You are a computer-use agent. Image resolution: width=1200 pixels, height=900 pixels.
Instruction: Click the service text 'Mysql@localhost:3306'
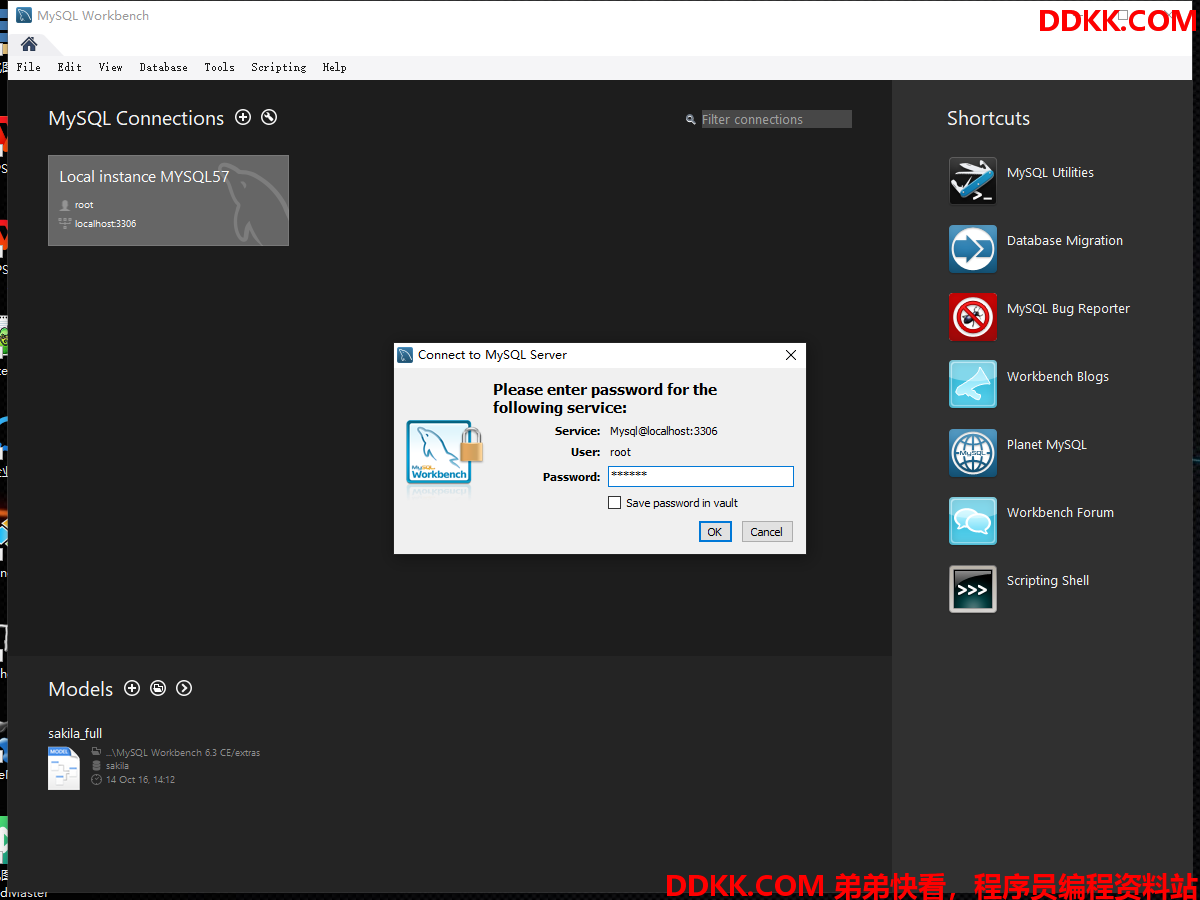(664, 431)
